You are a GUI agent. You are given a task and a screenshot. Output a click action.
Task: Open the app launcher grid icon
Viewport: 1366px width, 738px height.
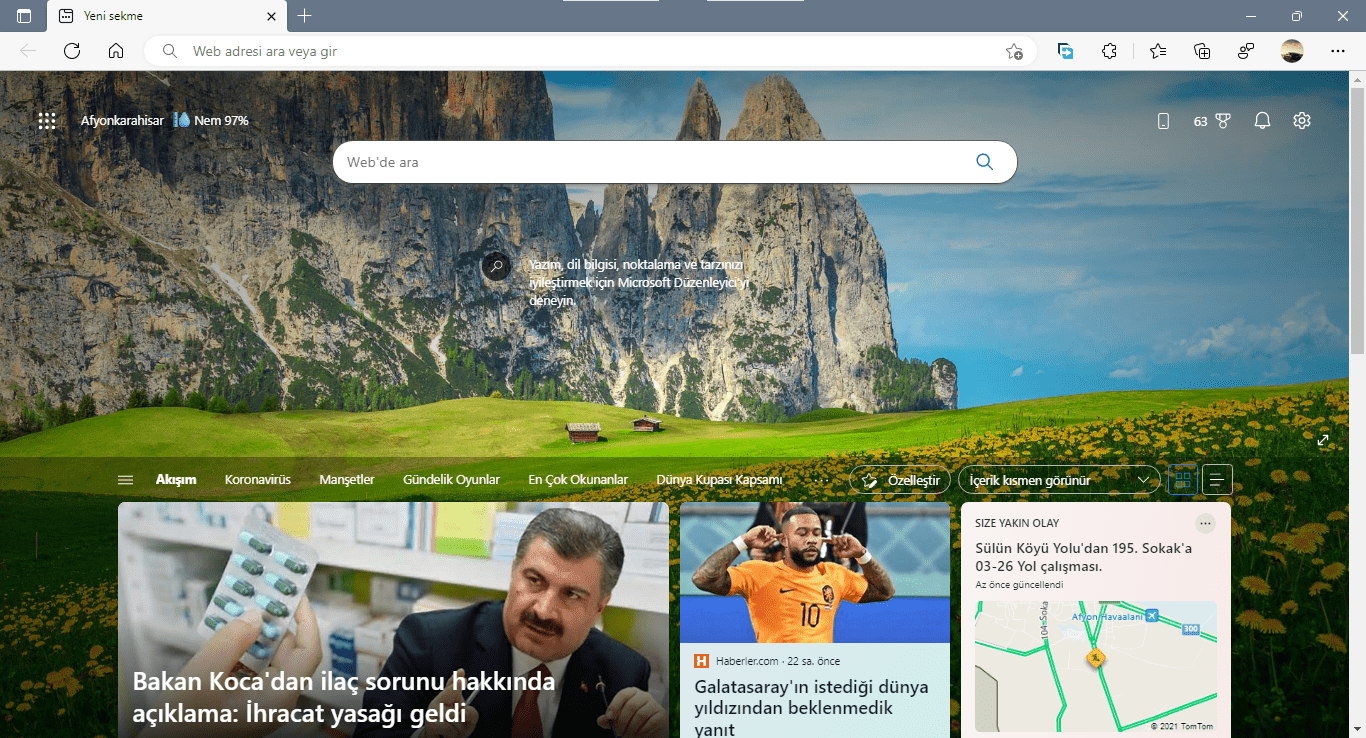click(x=46, y=121)
